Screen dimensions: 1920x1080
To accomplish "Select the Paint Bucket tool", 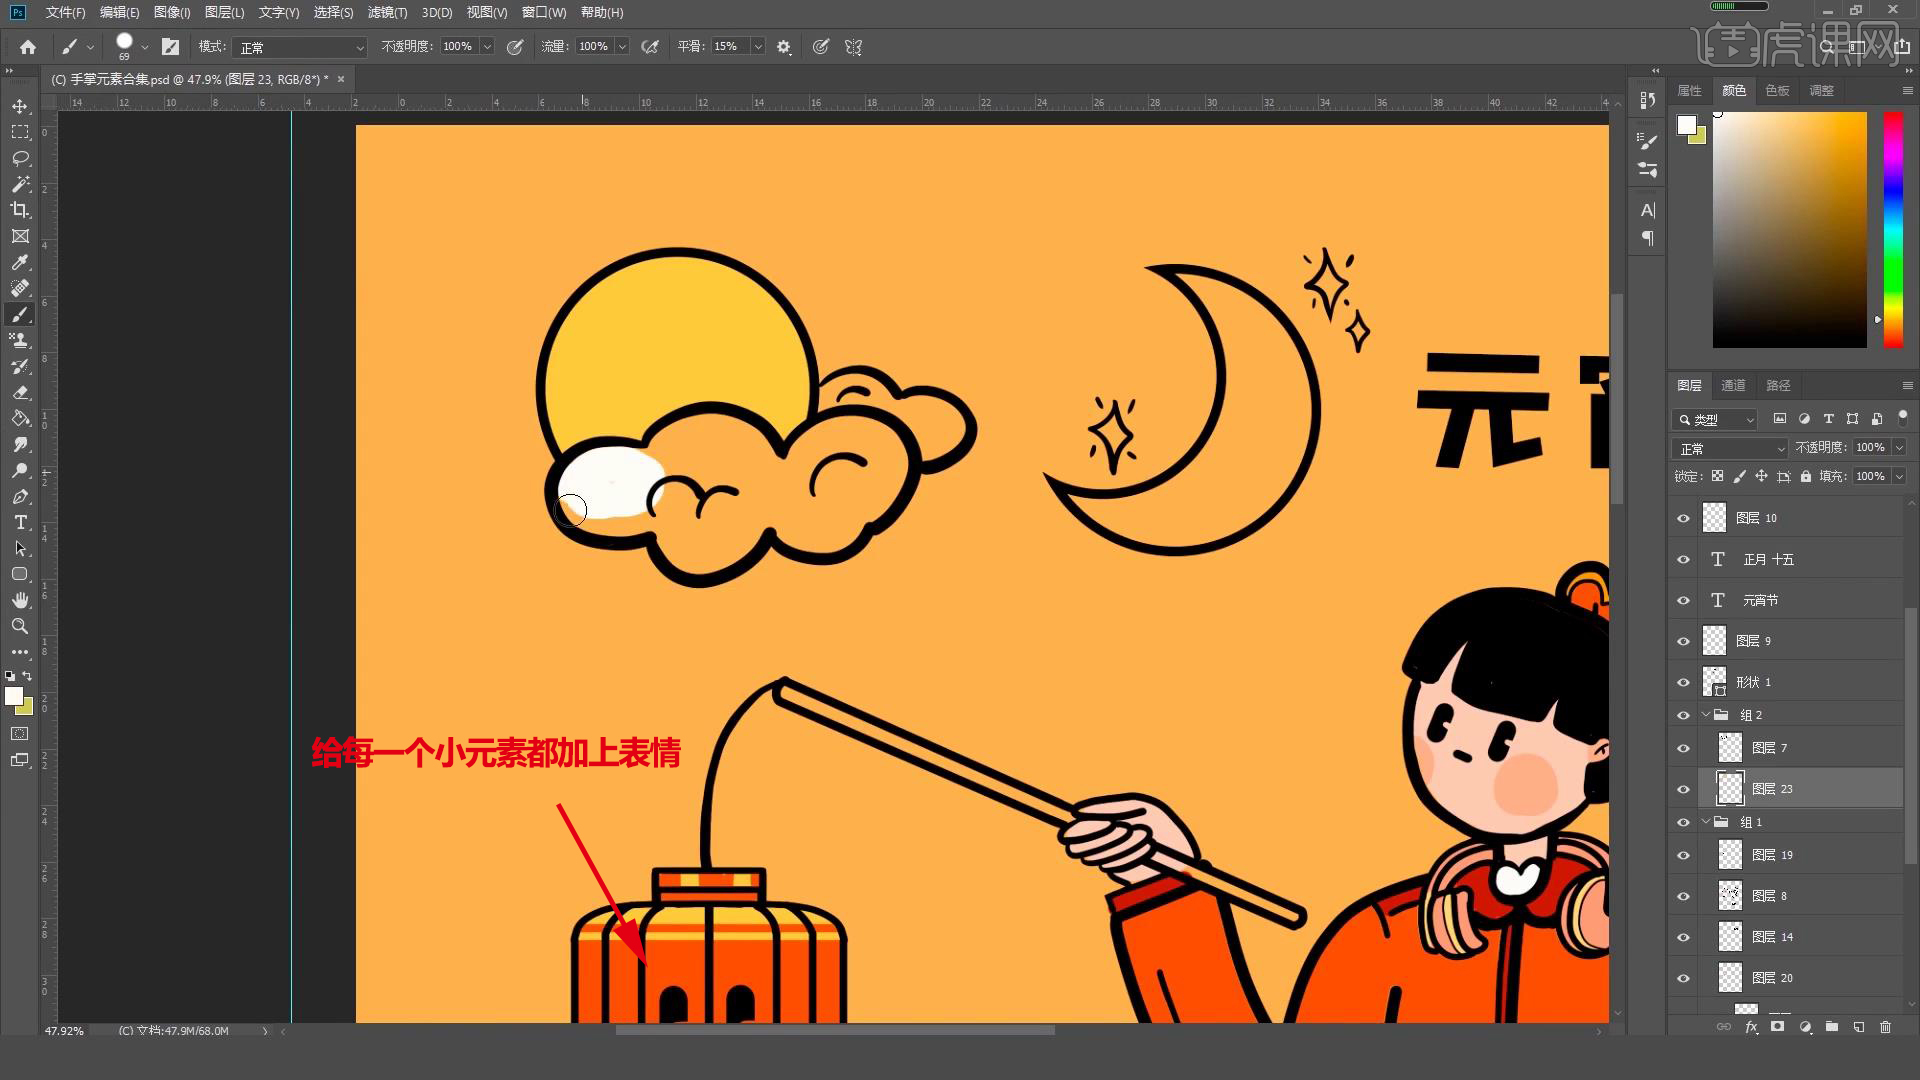I will pyautogui.click(x=20, y=418).
